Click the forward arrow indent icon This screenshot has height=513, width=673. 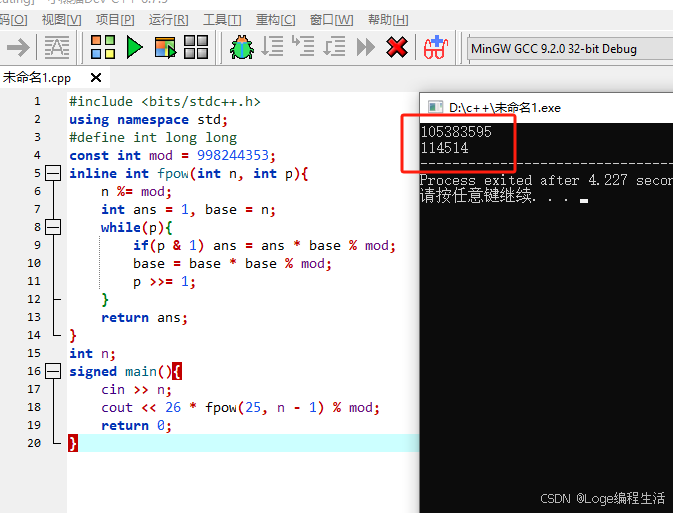(x=18, y=47)
